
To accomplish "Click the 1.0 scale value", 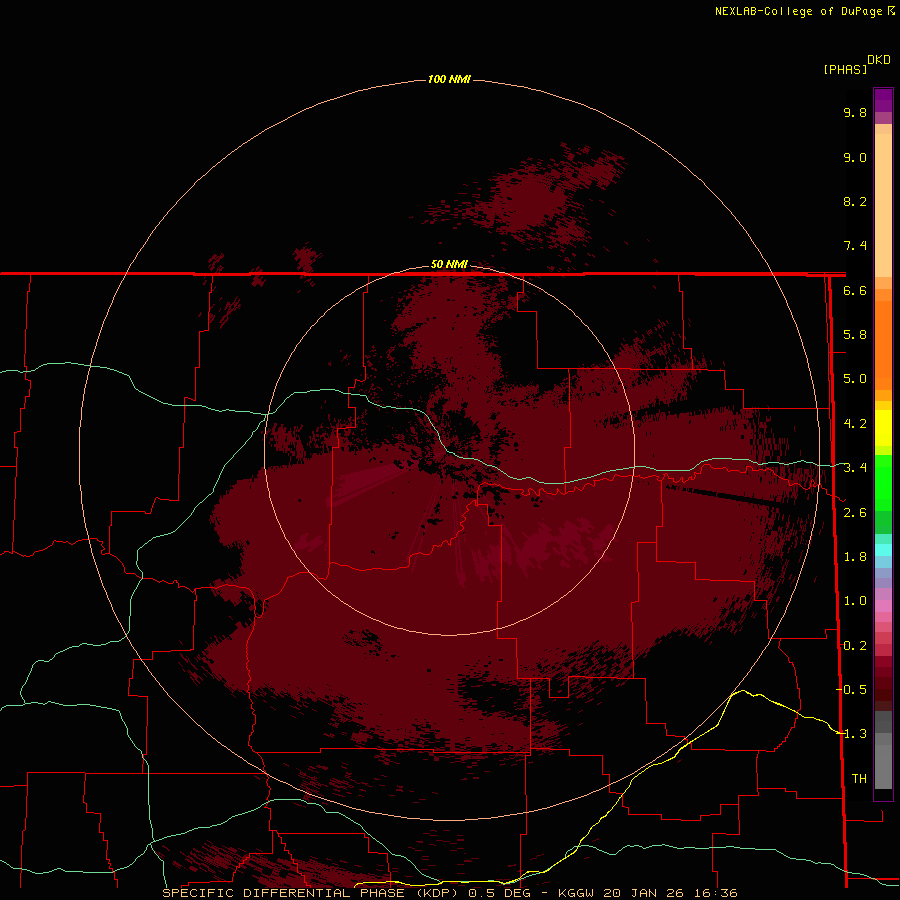I will [855, 601].
